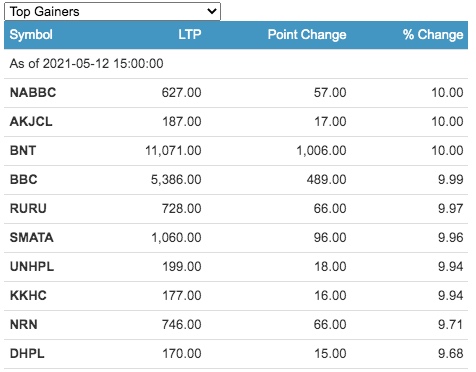Open the BBC symbol link
The image size is (476, 372).
[x=24, y=180]
